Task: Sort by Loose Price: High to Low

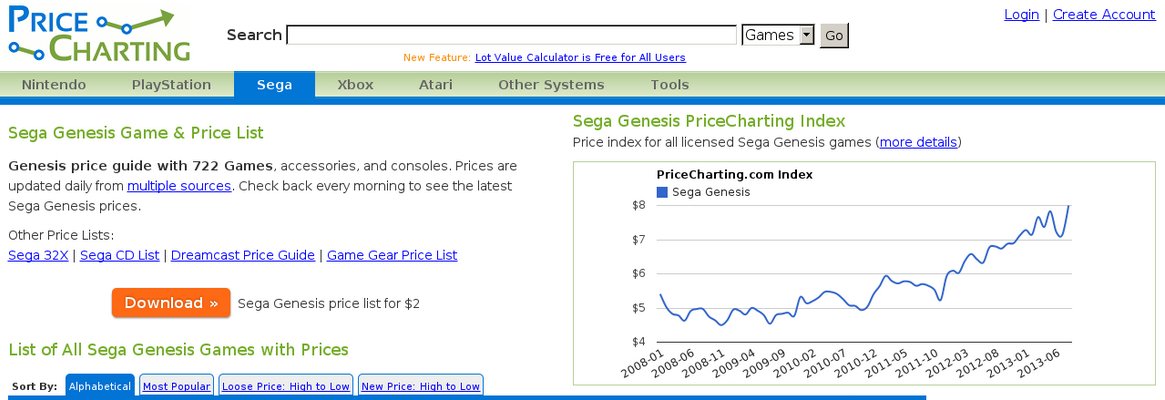Action: [286, 386]
